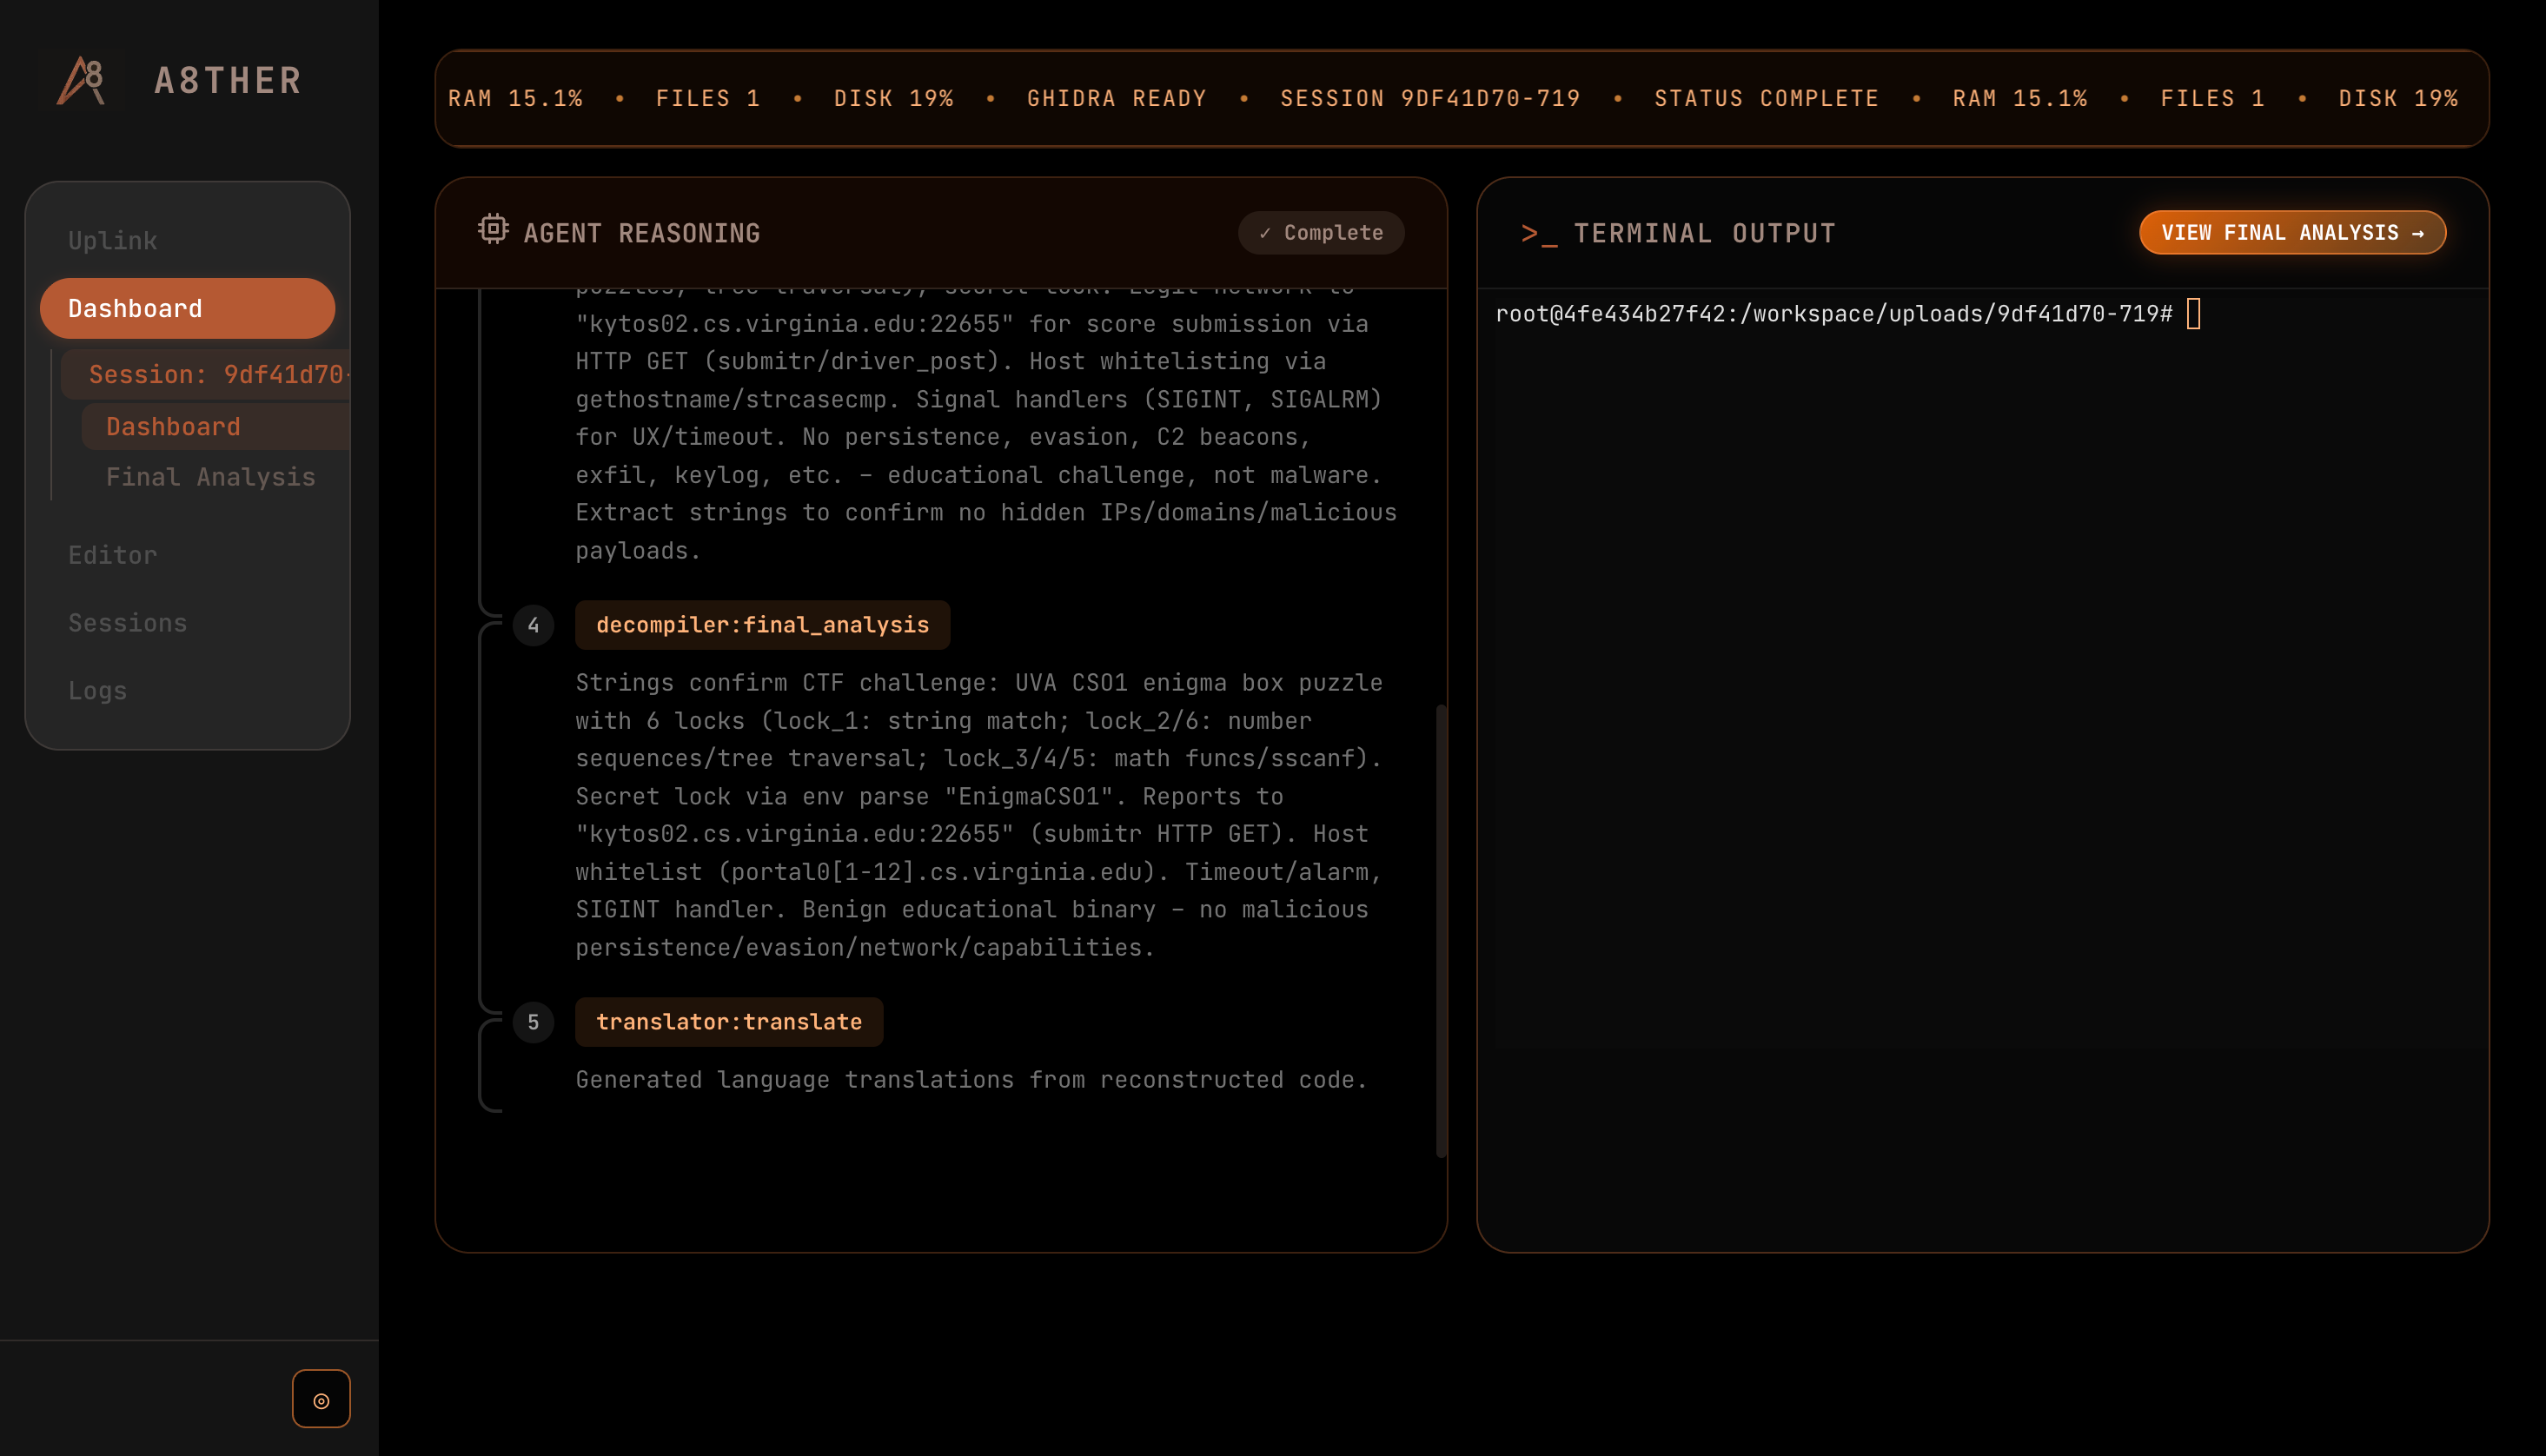2546x1456 pixels.
Task: Click the translator:translate step tag
Action: tap(728, 1022)
